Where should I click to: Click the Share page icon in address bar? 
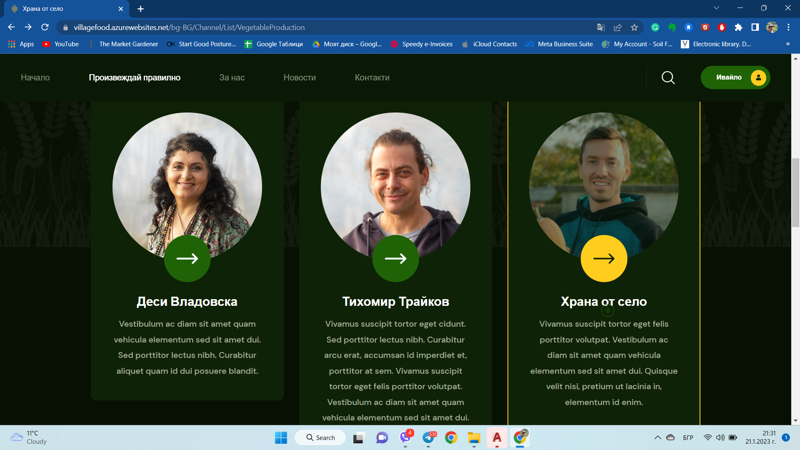coord(617,27)
